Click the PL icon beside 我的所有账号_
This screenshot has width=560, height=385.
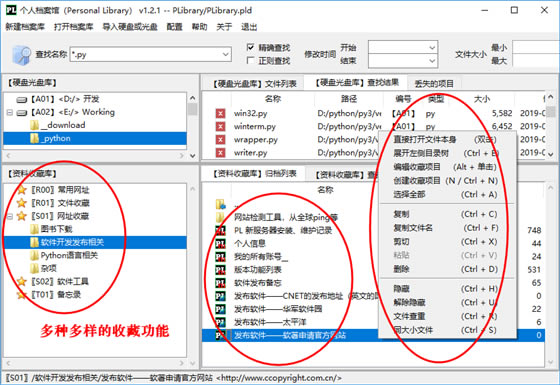tap(220, 257)
